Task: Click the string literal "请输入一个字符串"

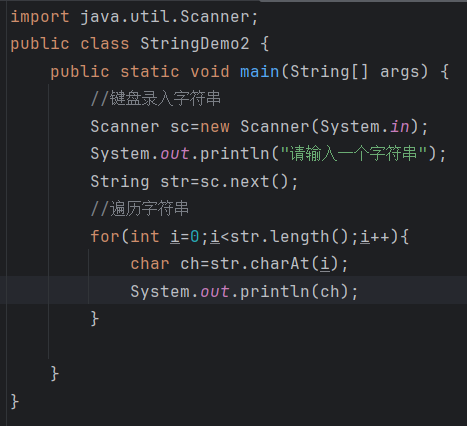Action: 354,154
